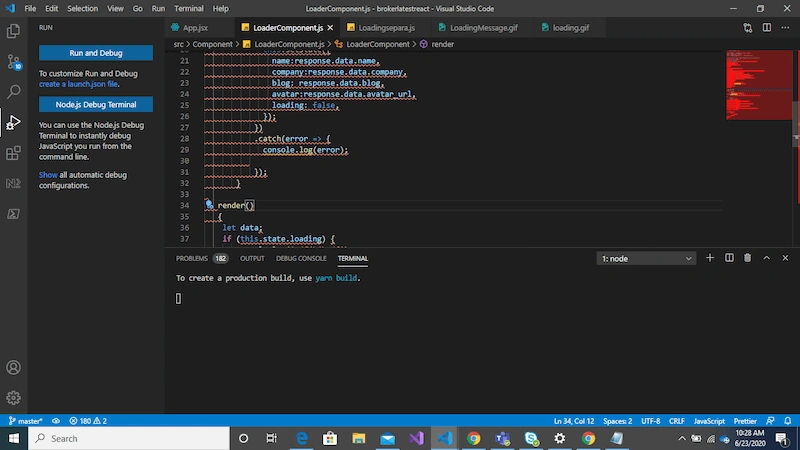Click the Run and Debug button
Viewport: 800px width, 450px height.
tap(96, 53)
